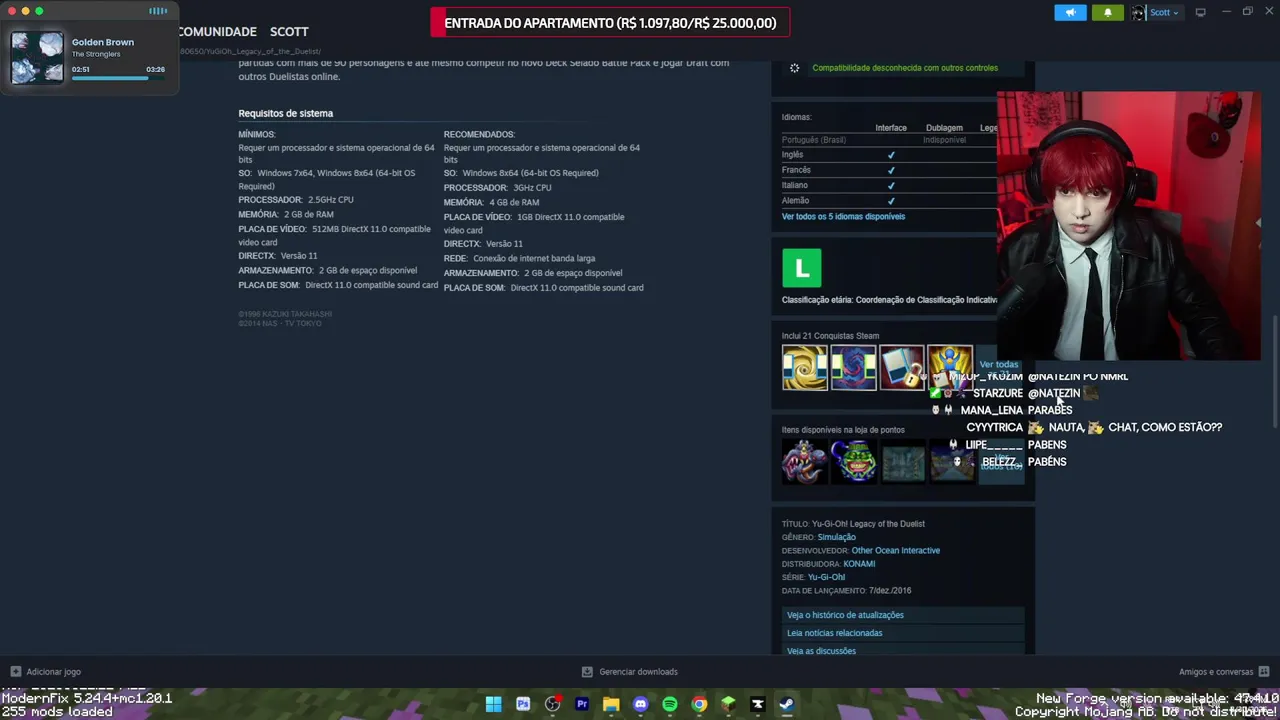This screenshot has height=720, width=1280.
Task: Open the purple monster points shop item
Action: (805, 461)
